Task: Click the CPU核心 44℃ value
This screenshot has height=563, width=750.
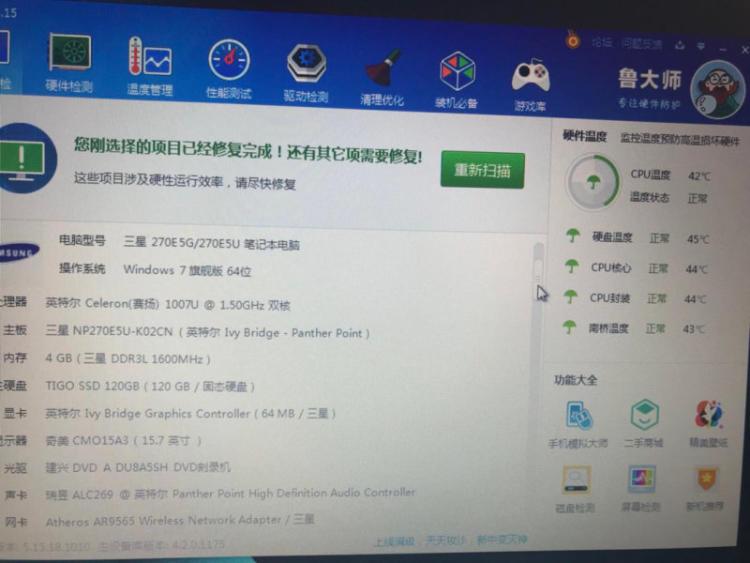Action: tap(696, 269)
